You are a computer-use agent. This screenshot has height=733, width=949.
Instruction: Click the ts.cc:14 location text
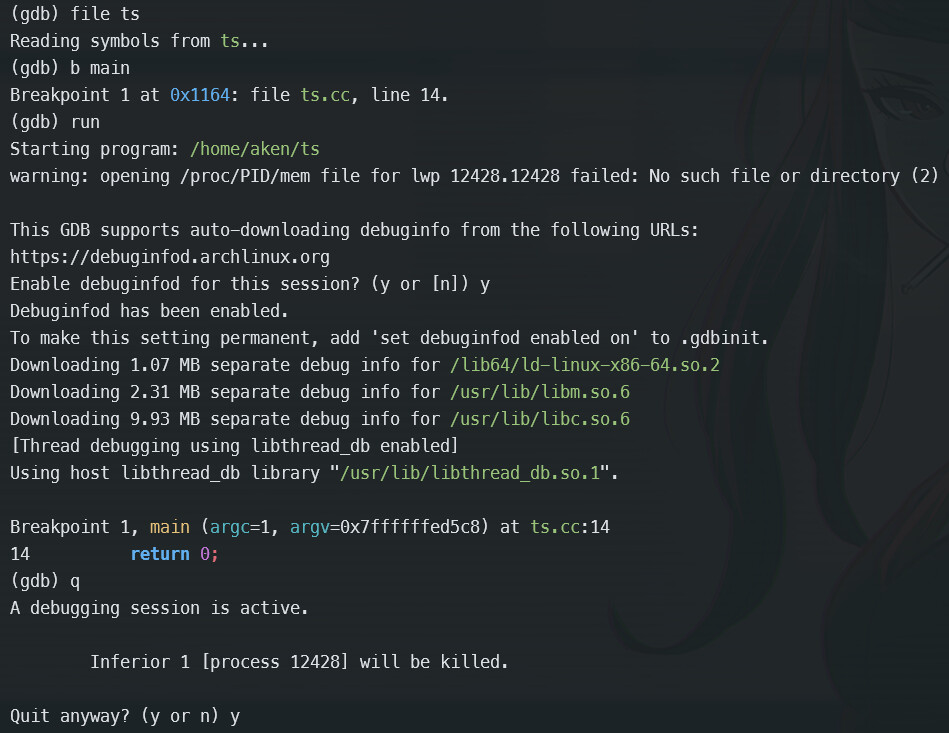[570, 527]
